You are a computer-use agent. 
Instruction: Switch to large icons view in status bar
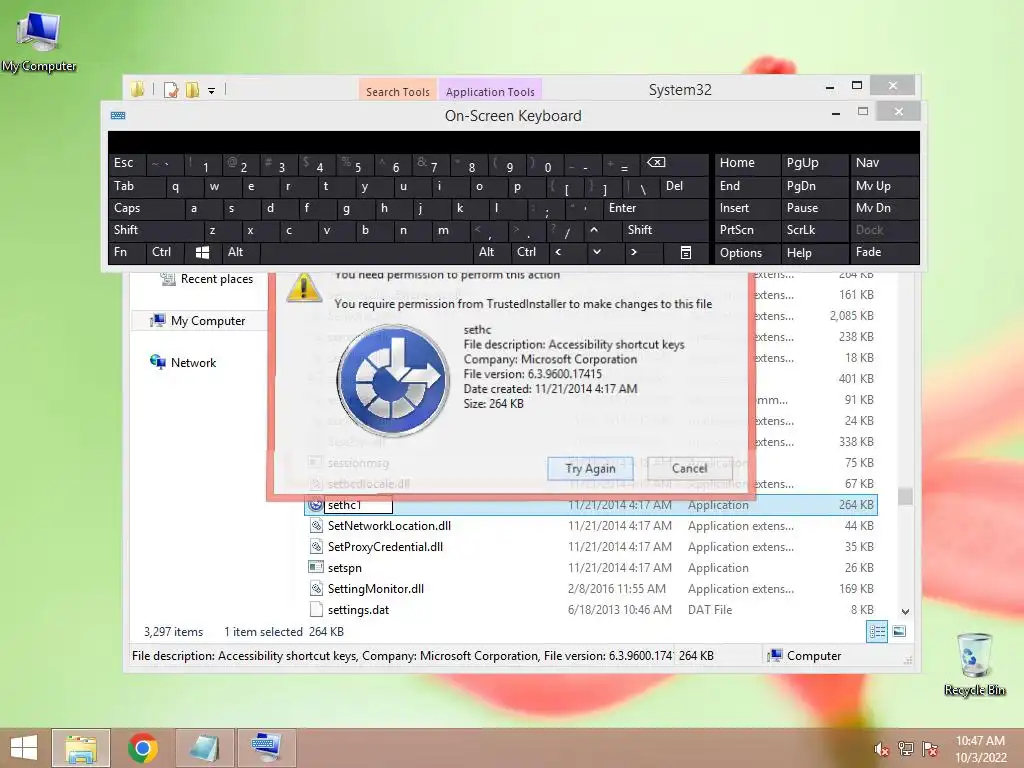click(899, 632)
